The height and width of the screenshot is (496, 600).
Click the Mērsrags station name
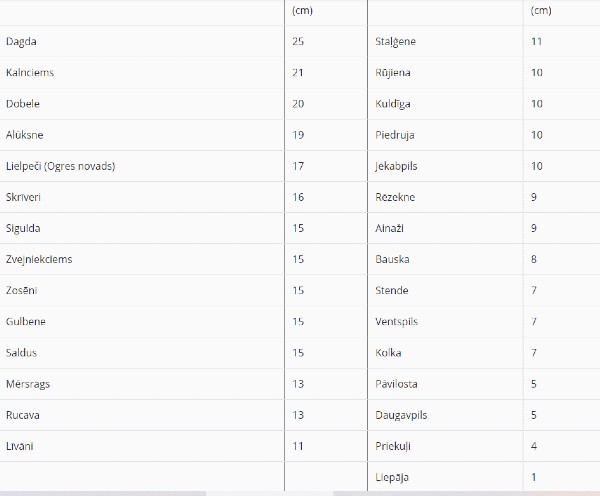[x=28, y=384]
